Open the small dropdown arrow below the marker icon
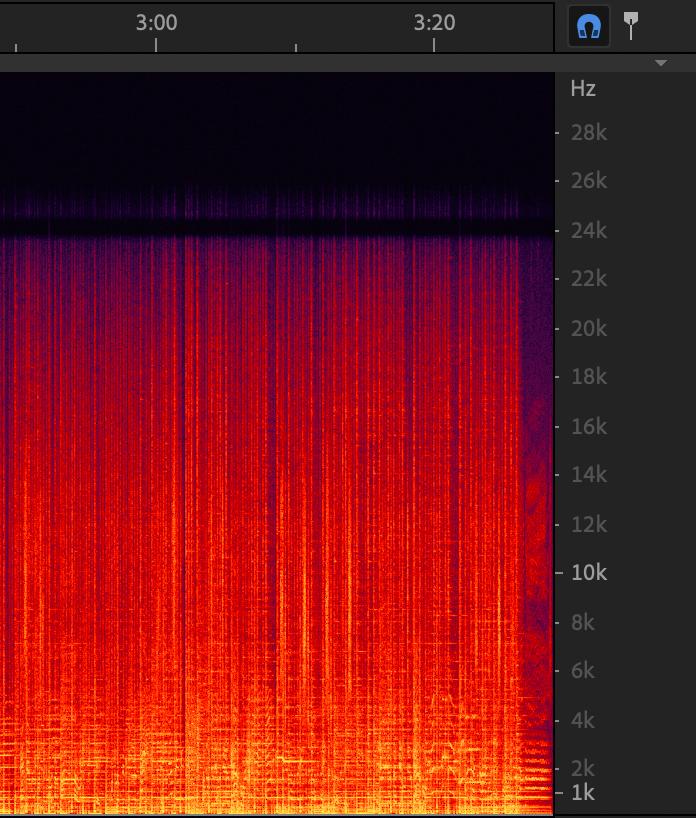Image resolution: width=696 pixels, height=818 pixels. (661, 63)
